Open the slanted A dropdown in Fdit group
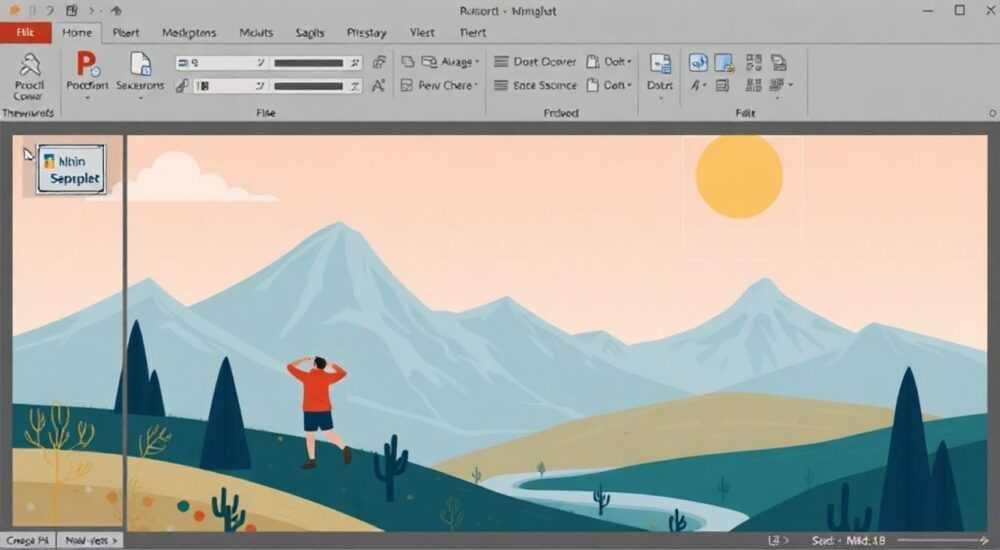Viewport: 1000px width, 550px height. click(x=699, y=85)
